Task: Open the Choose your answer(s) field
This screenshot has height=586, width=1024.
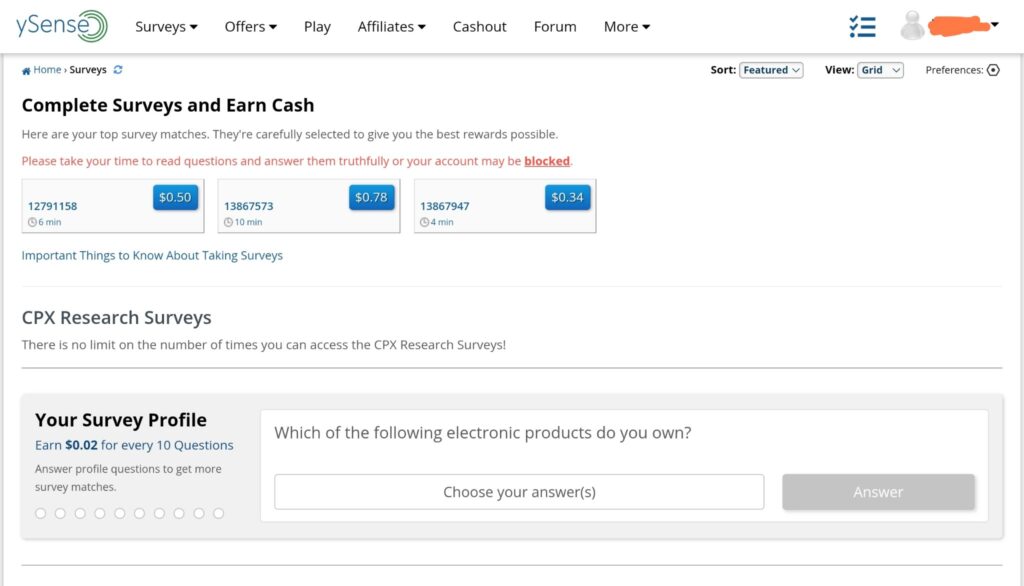Action: (519, 492)
